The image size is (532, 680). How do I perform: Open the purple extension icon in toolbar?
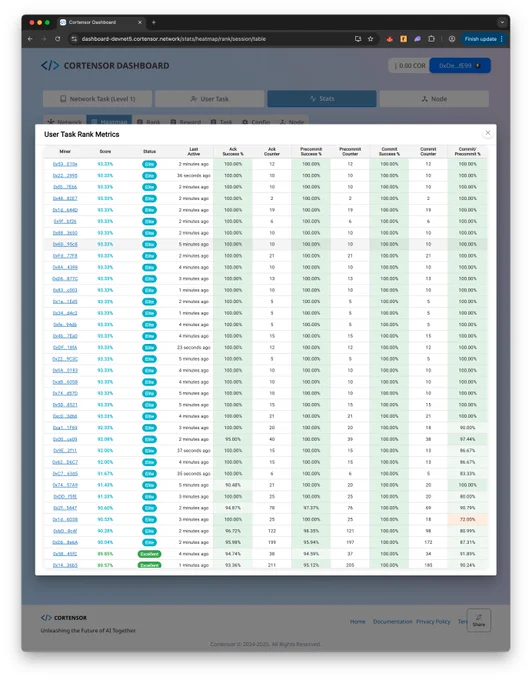(417, 39)
